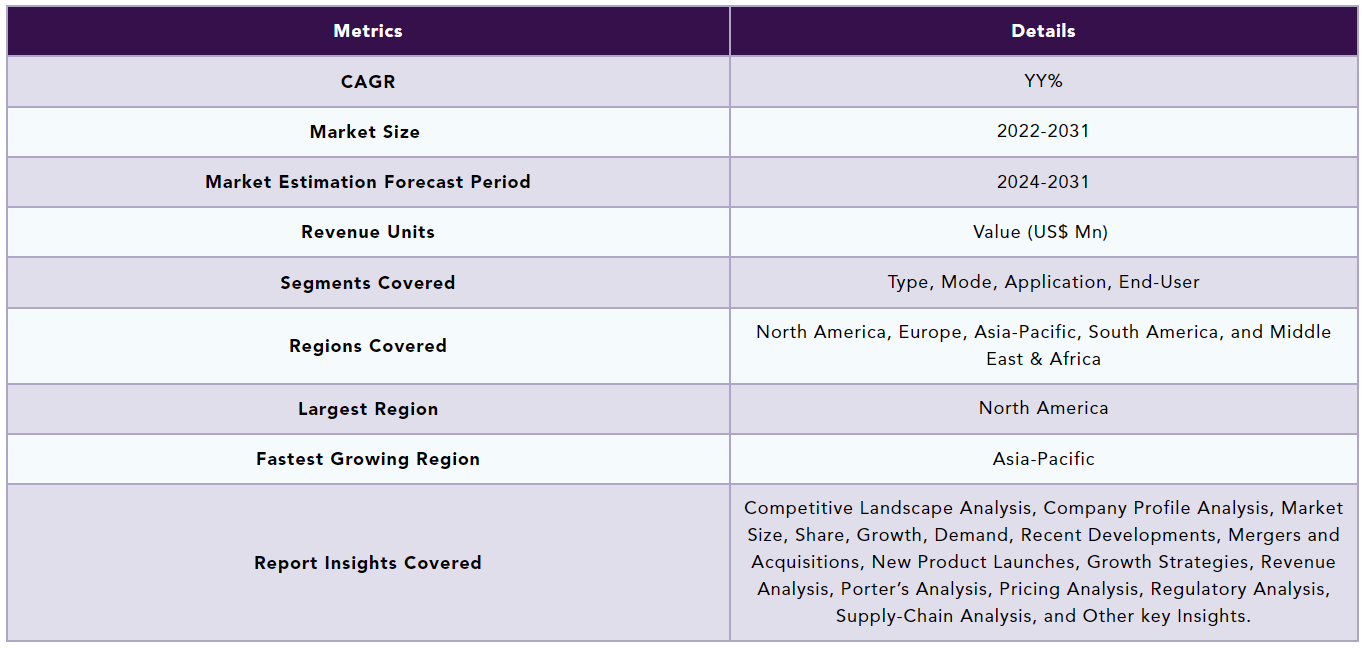Click the 2022-2031 value cell
Viewport: 1362px width, 648px height.
1043,132
